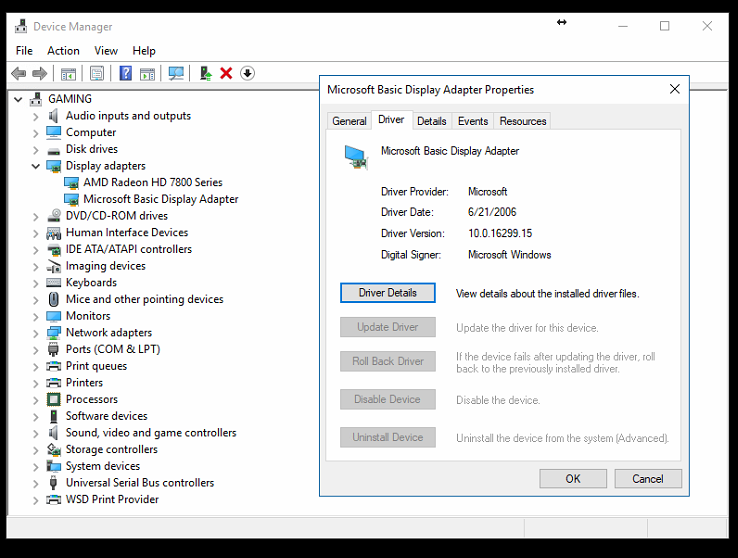This screenshot has height=558, width=738.
Task: Expand the System devices category
Action: click(x=36, y=467)
